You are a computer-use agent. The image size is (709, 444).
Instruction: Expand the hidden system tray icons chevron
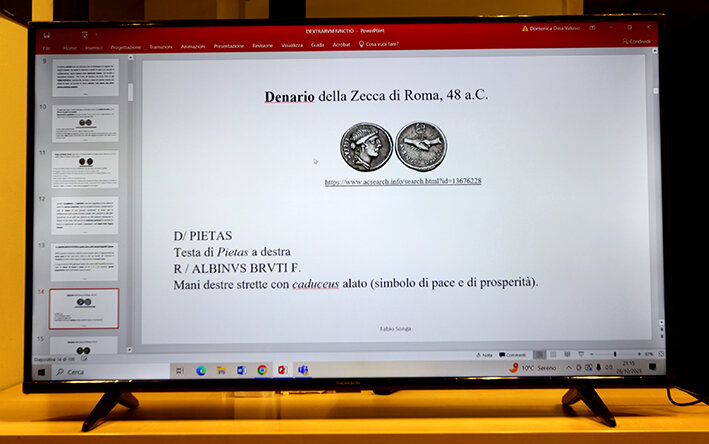569,368
